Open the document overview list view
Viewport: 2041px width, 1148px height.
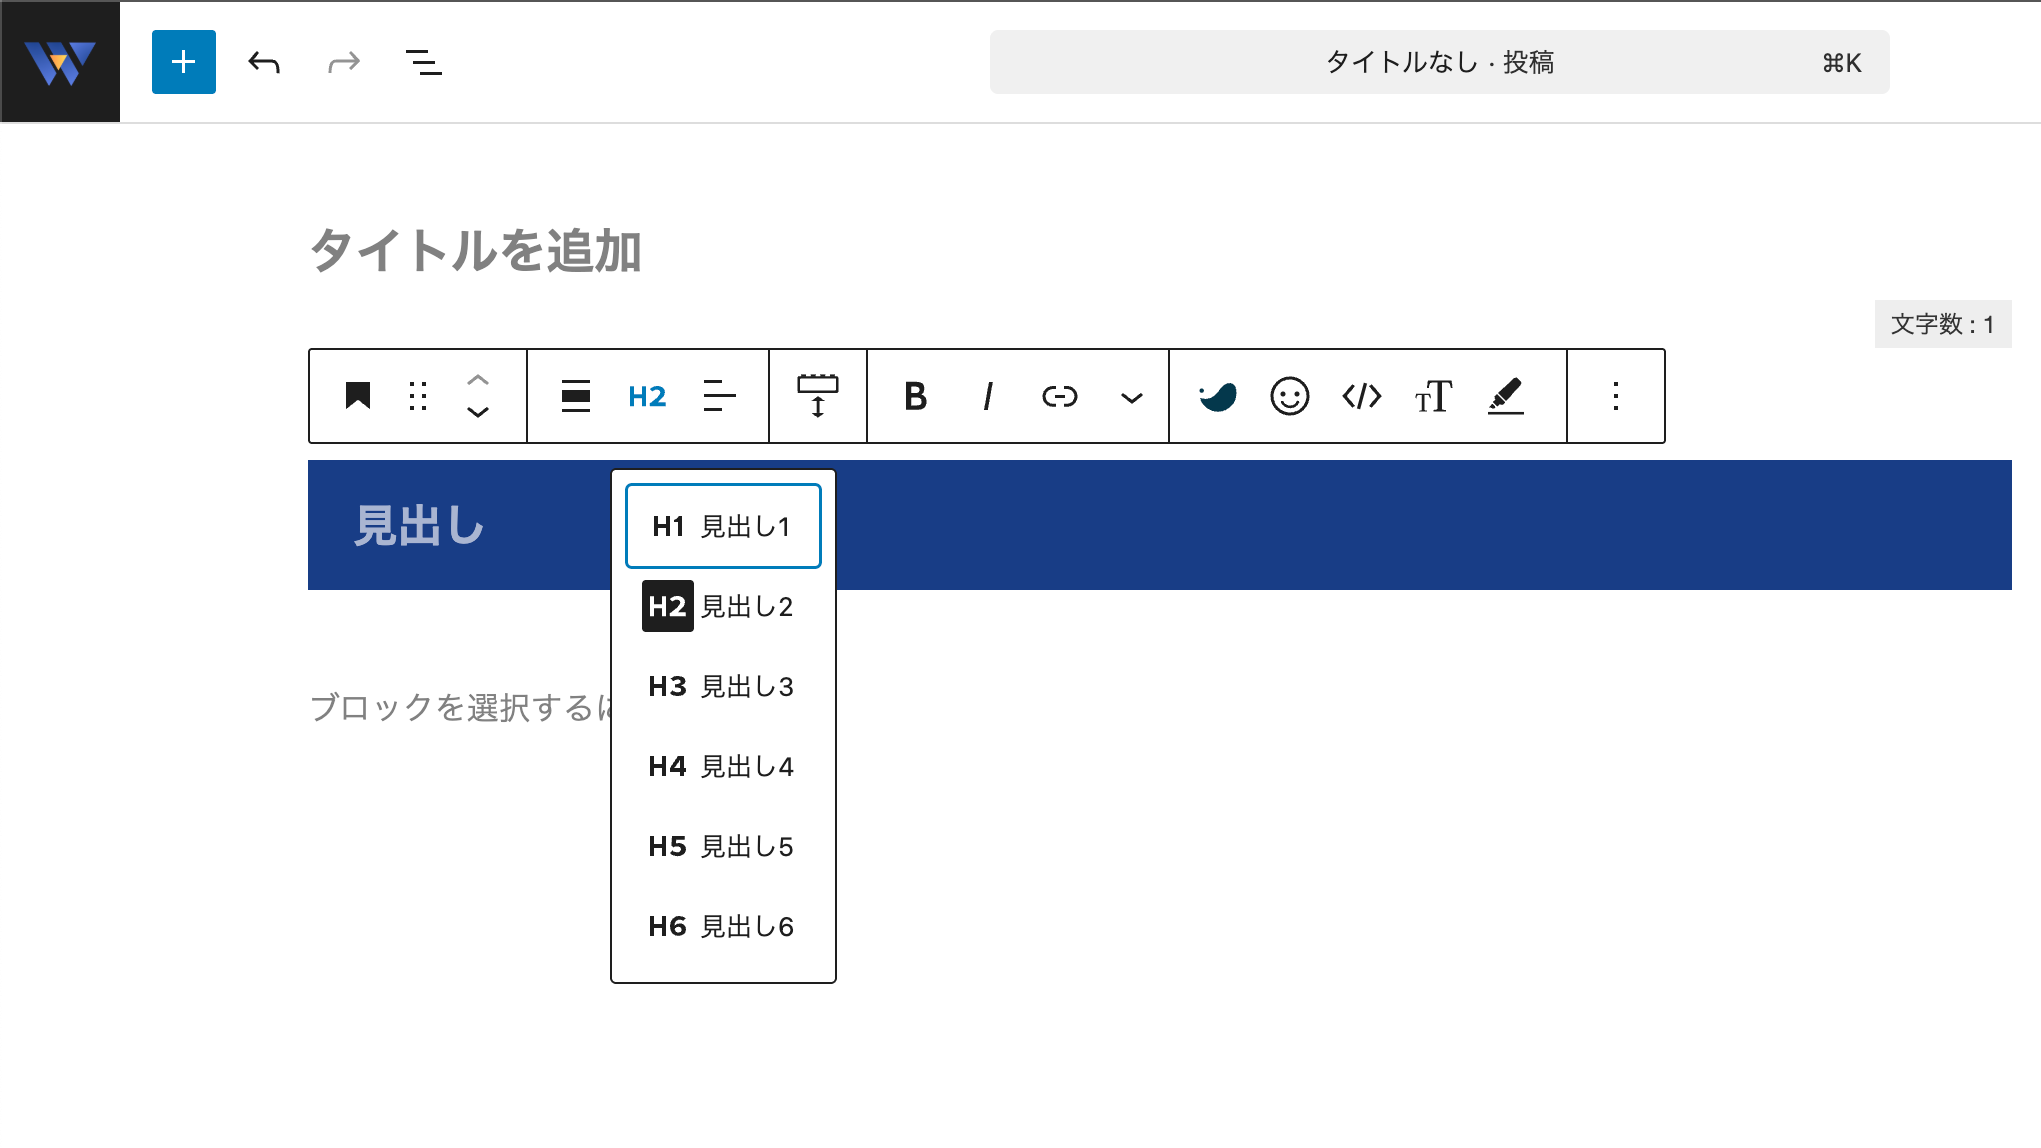(x=422, y=61)
